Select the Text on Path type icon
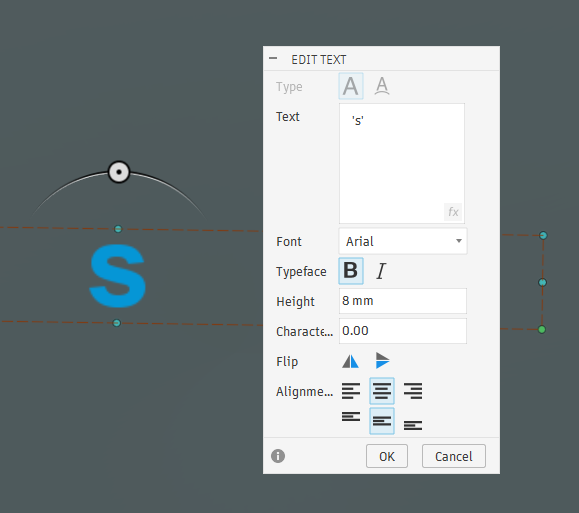The image size is (579, 513). click(x=382, y=86)
